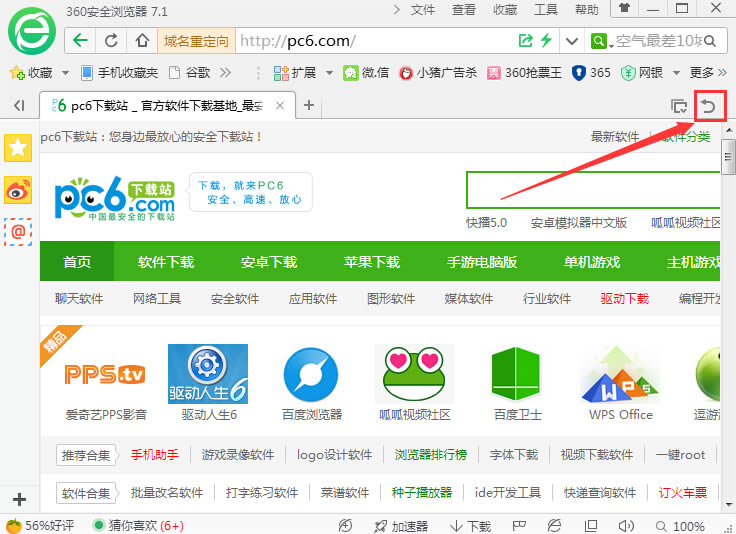Open the 收藏 menu
The height and width of the screenshot is (534, 736).
click(505, 9)
